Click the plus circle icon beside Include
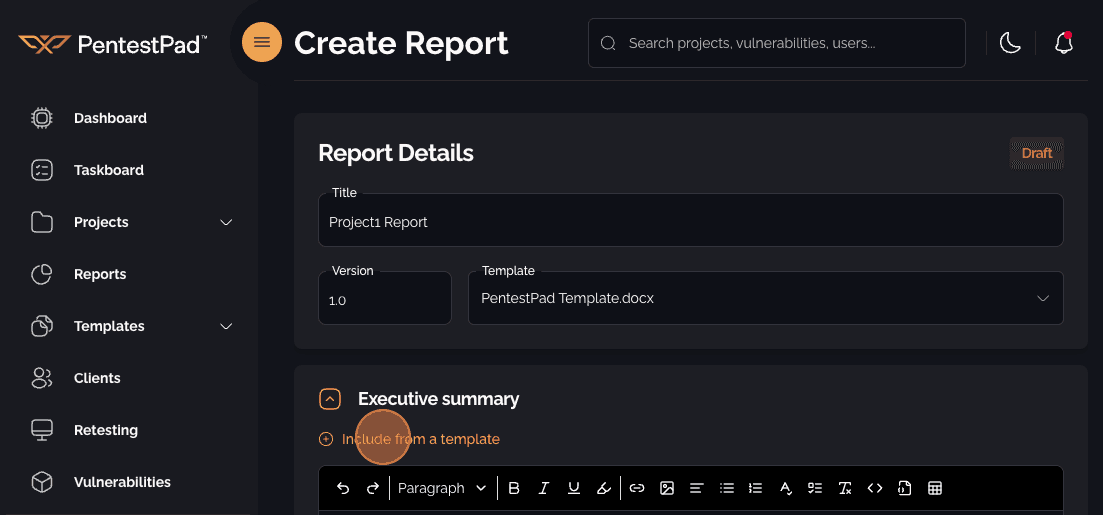Image resolution: width=1103 pixels, height=515 pixels. (326, 440)
